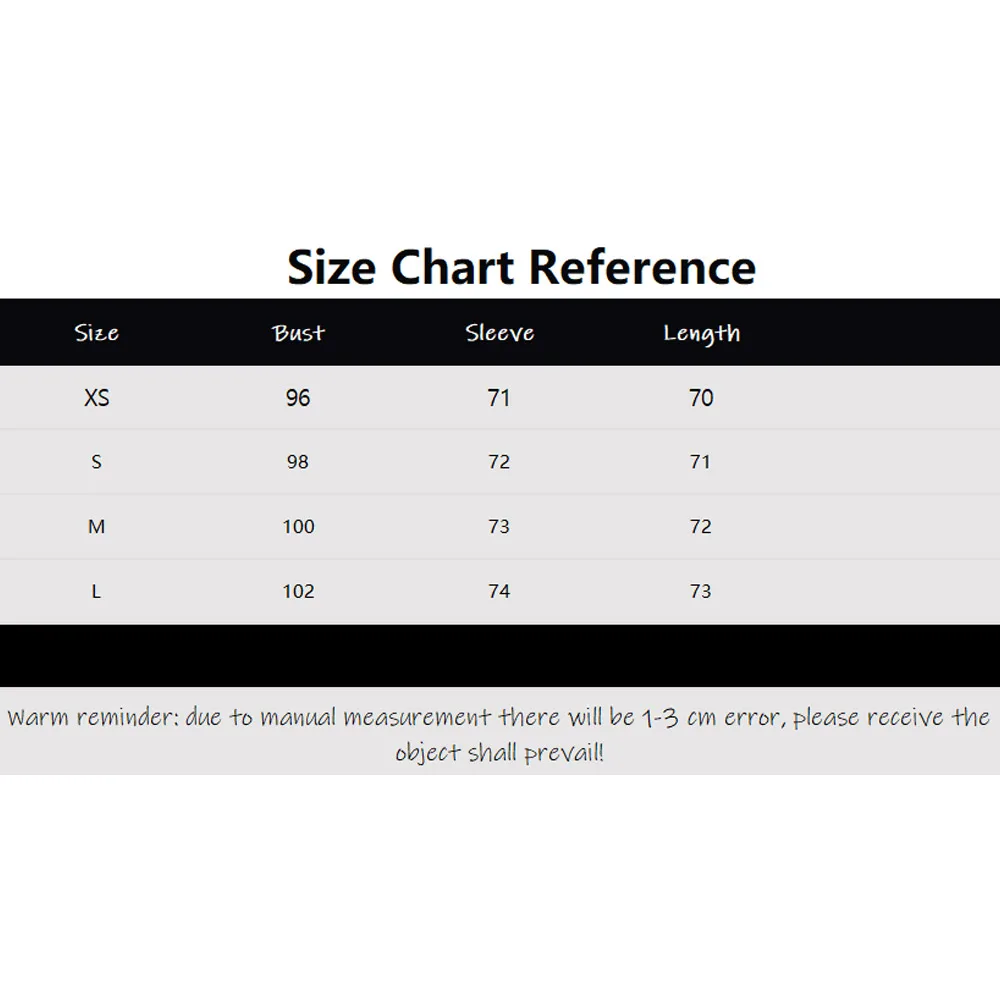Click the length value for size S
The image size is (1000, 1000).
coord(701,462)
